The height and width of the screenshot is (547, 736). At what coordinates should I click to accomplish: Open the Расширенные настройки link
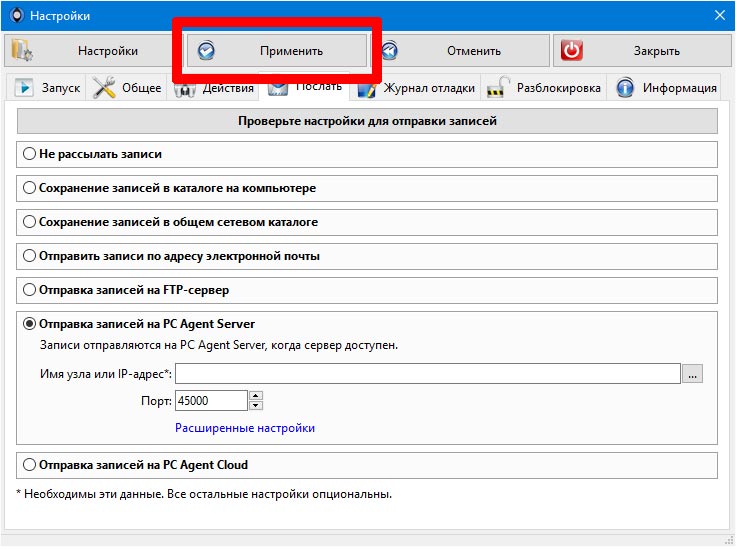(x=245, y=428)
